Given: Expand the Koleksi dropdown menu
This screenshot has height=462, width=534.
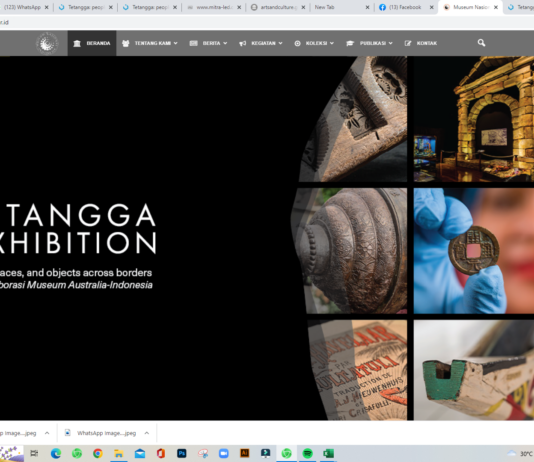Looking at the screenshot, I should pos(332,43).
